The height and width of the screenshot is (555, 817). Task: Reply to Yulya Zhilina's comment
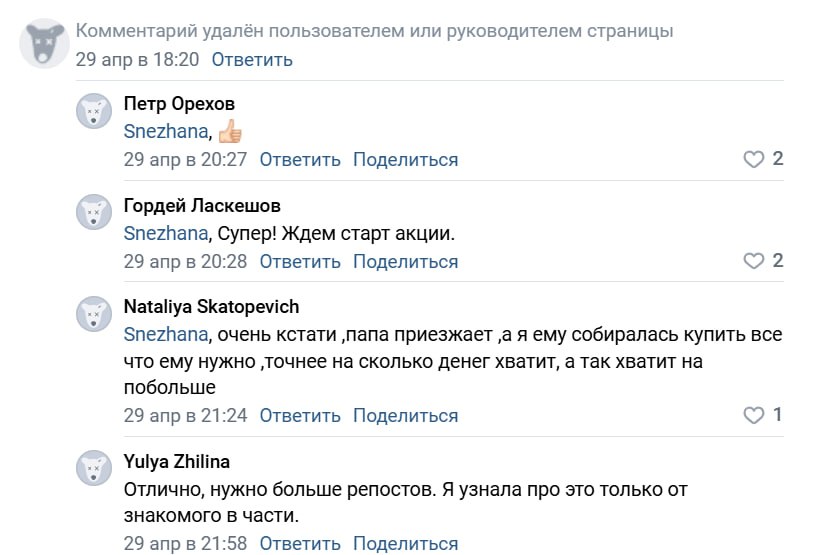pos(300,543)
